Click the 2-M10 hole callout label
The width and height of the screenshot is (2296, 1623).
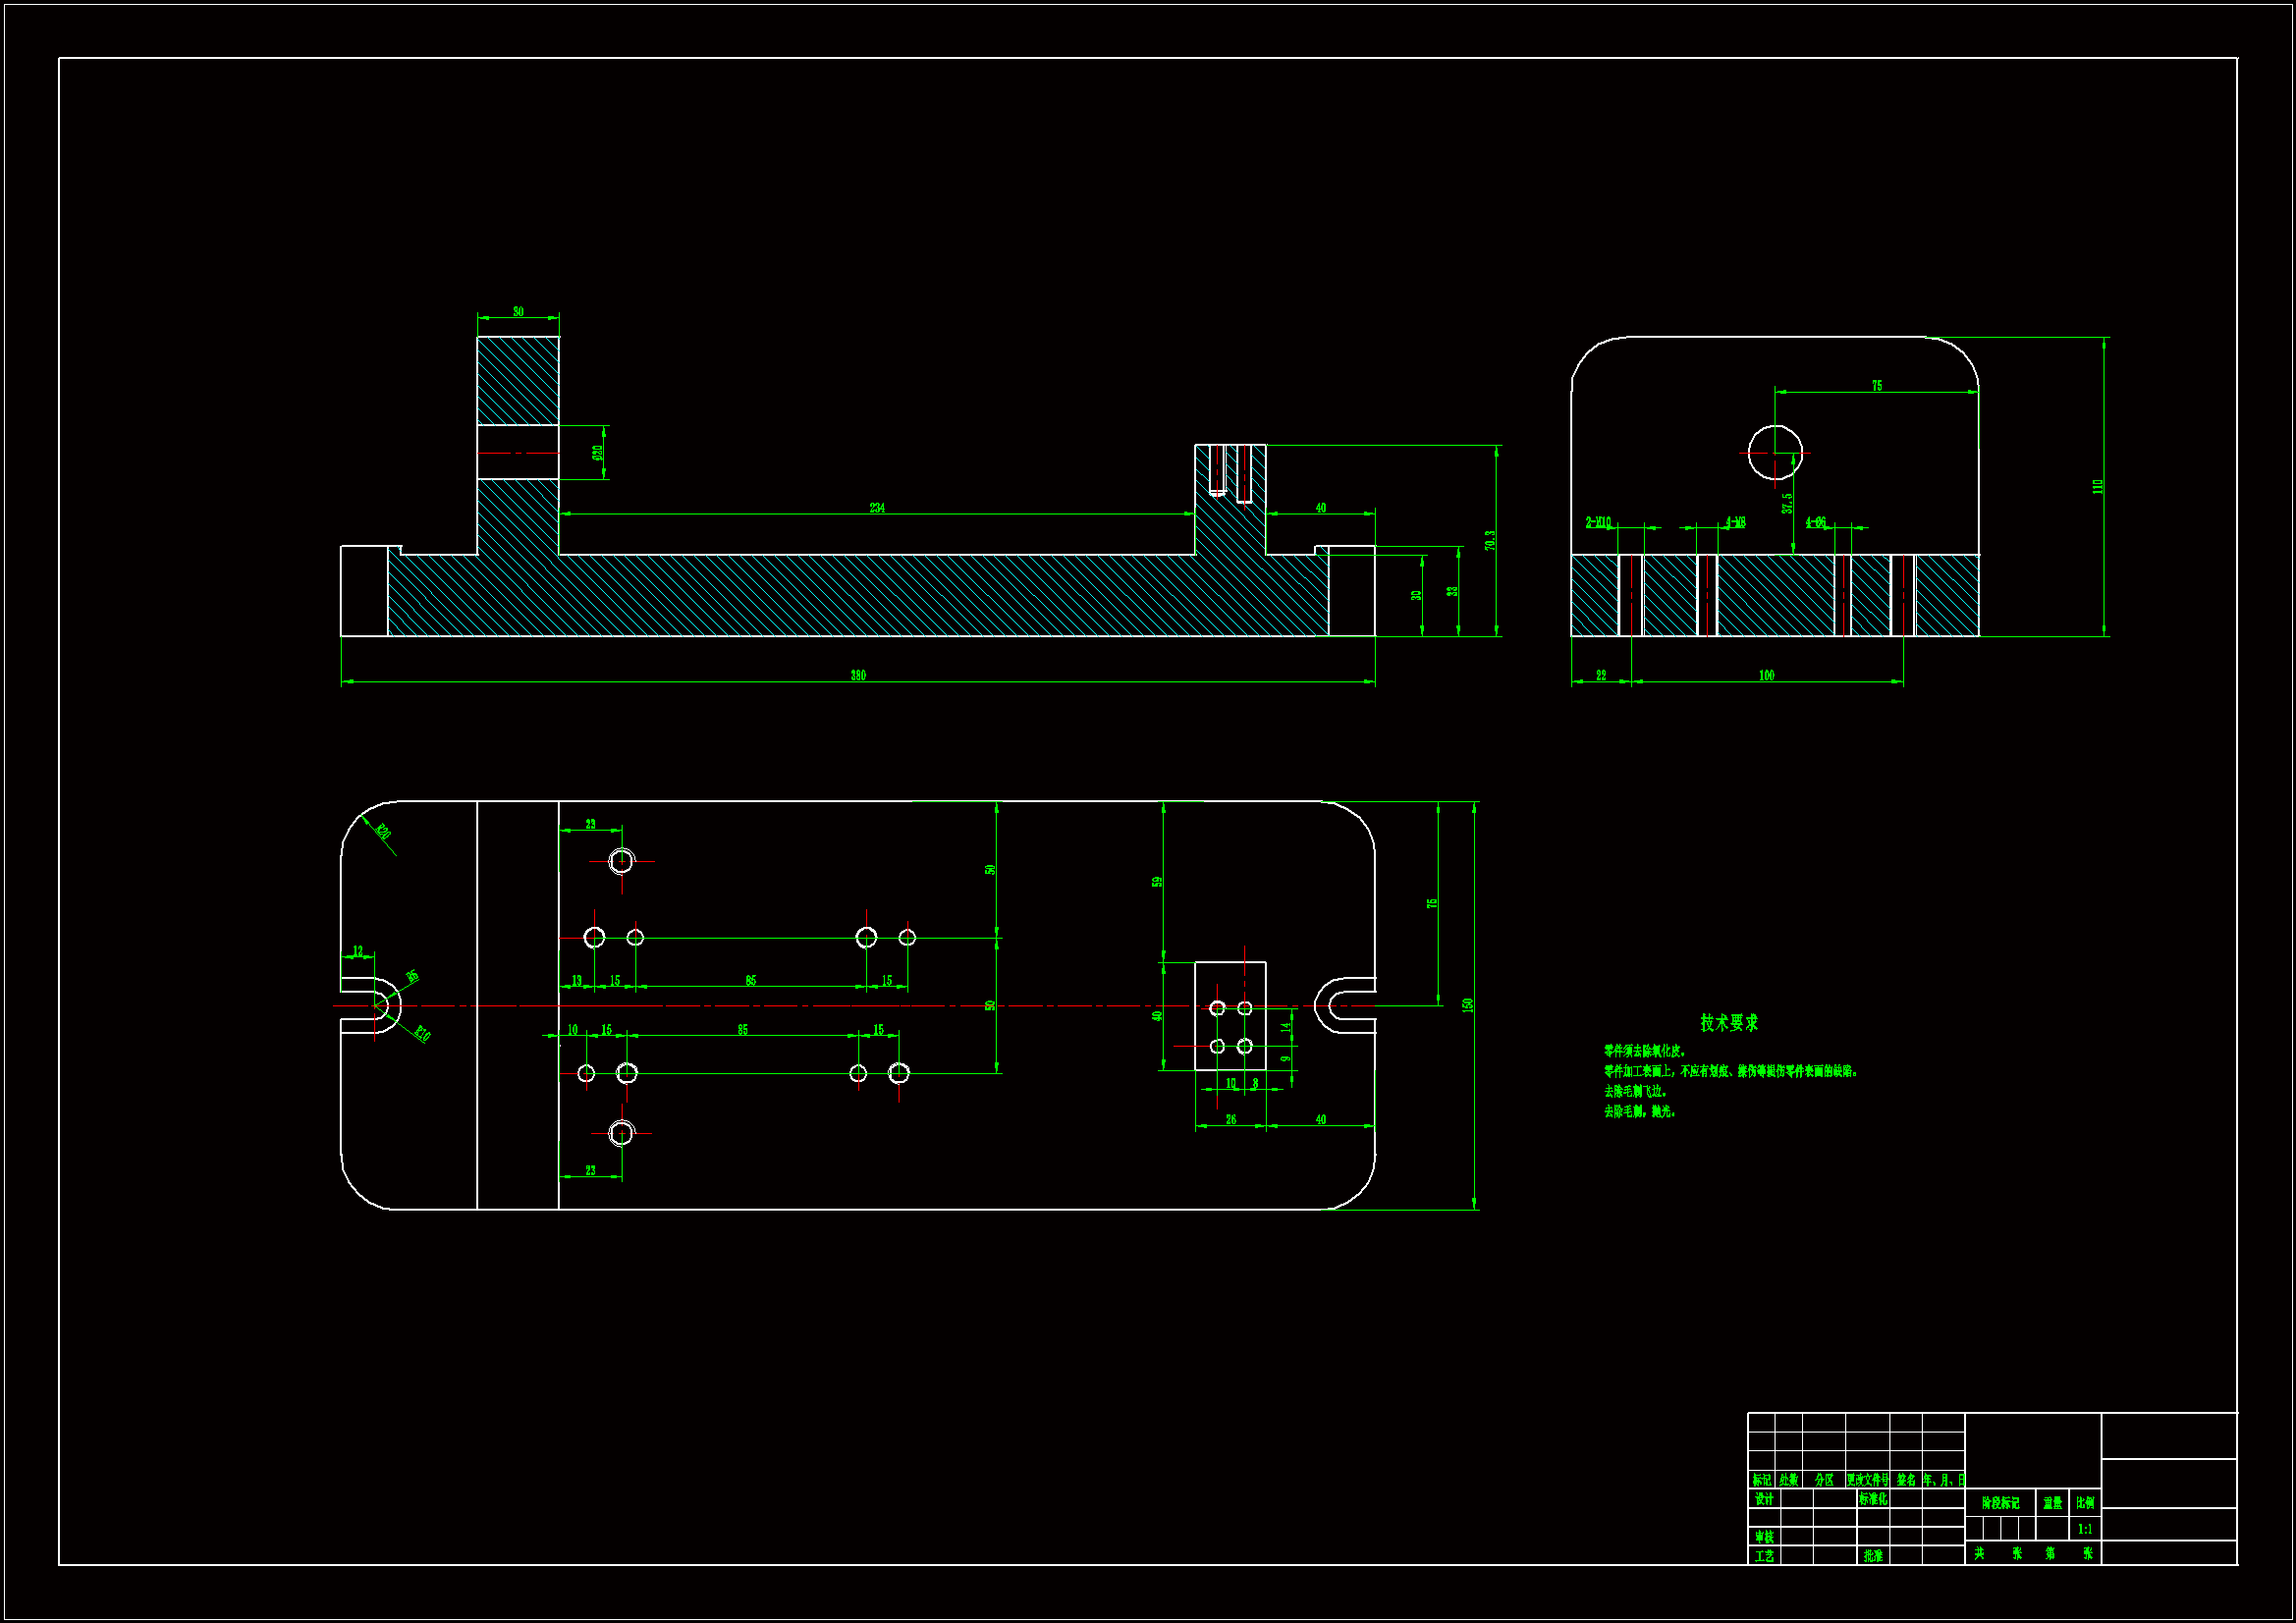tap(1598, 522)
